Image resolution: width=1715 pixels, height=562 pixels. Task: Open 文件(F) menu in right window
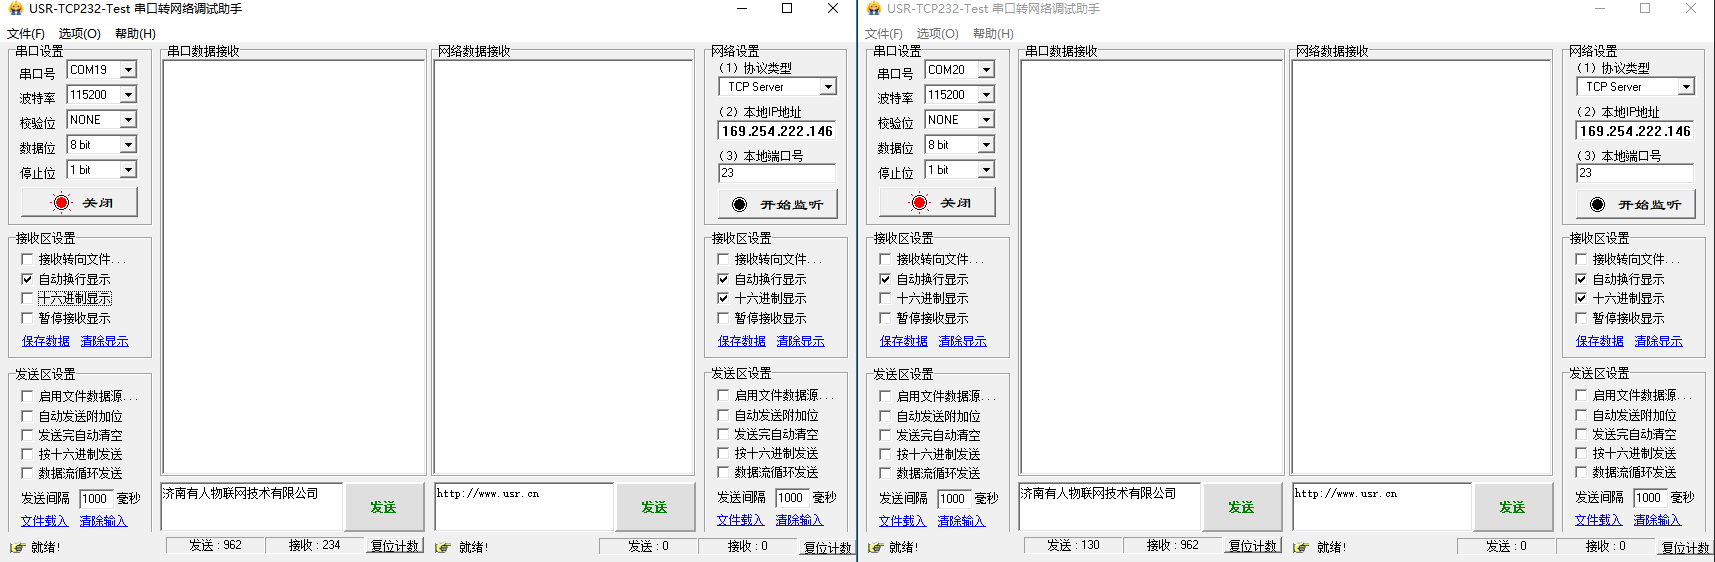click(x=884, y=34)
